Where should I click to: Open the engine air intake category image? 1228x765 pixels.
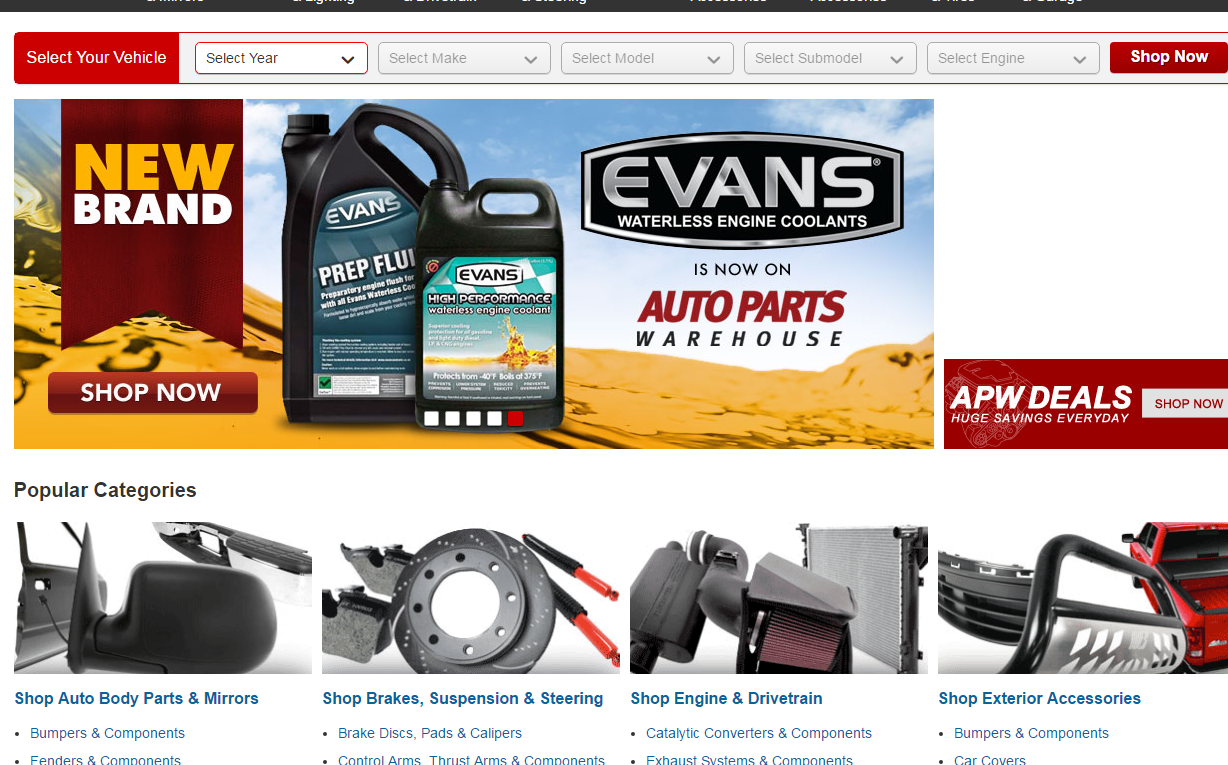click(x=779, y=598)
